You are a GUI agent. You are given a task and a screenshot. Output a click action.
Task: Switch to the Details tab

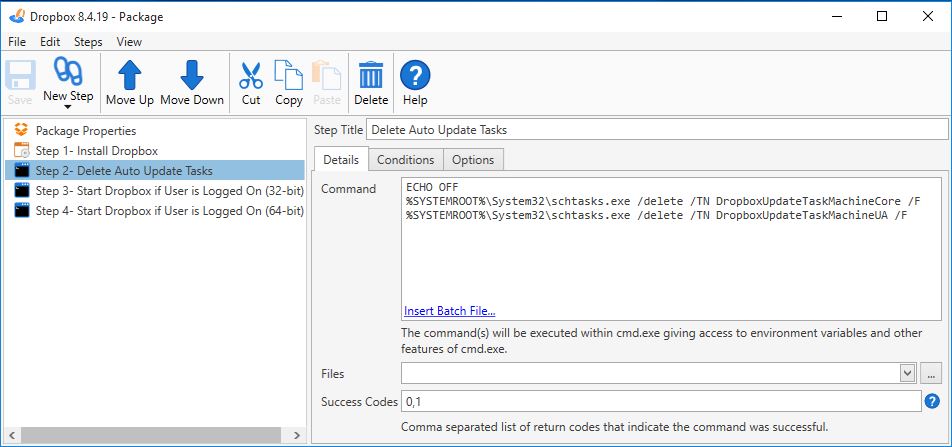tap(341, 159)
